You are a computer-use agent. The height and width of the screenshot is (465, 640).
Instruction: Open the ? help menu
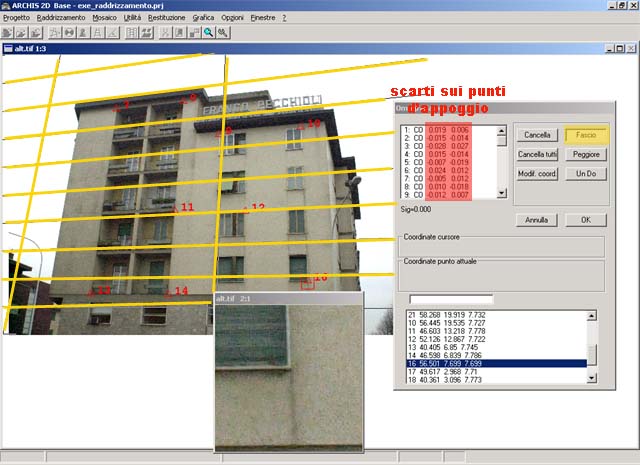click(284, 18)
